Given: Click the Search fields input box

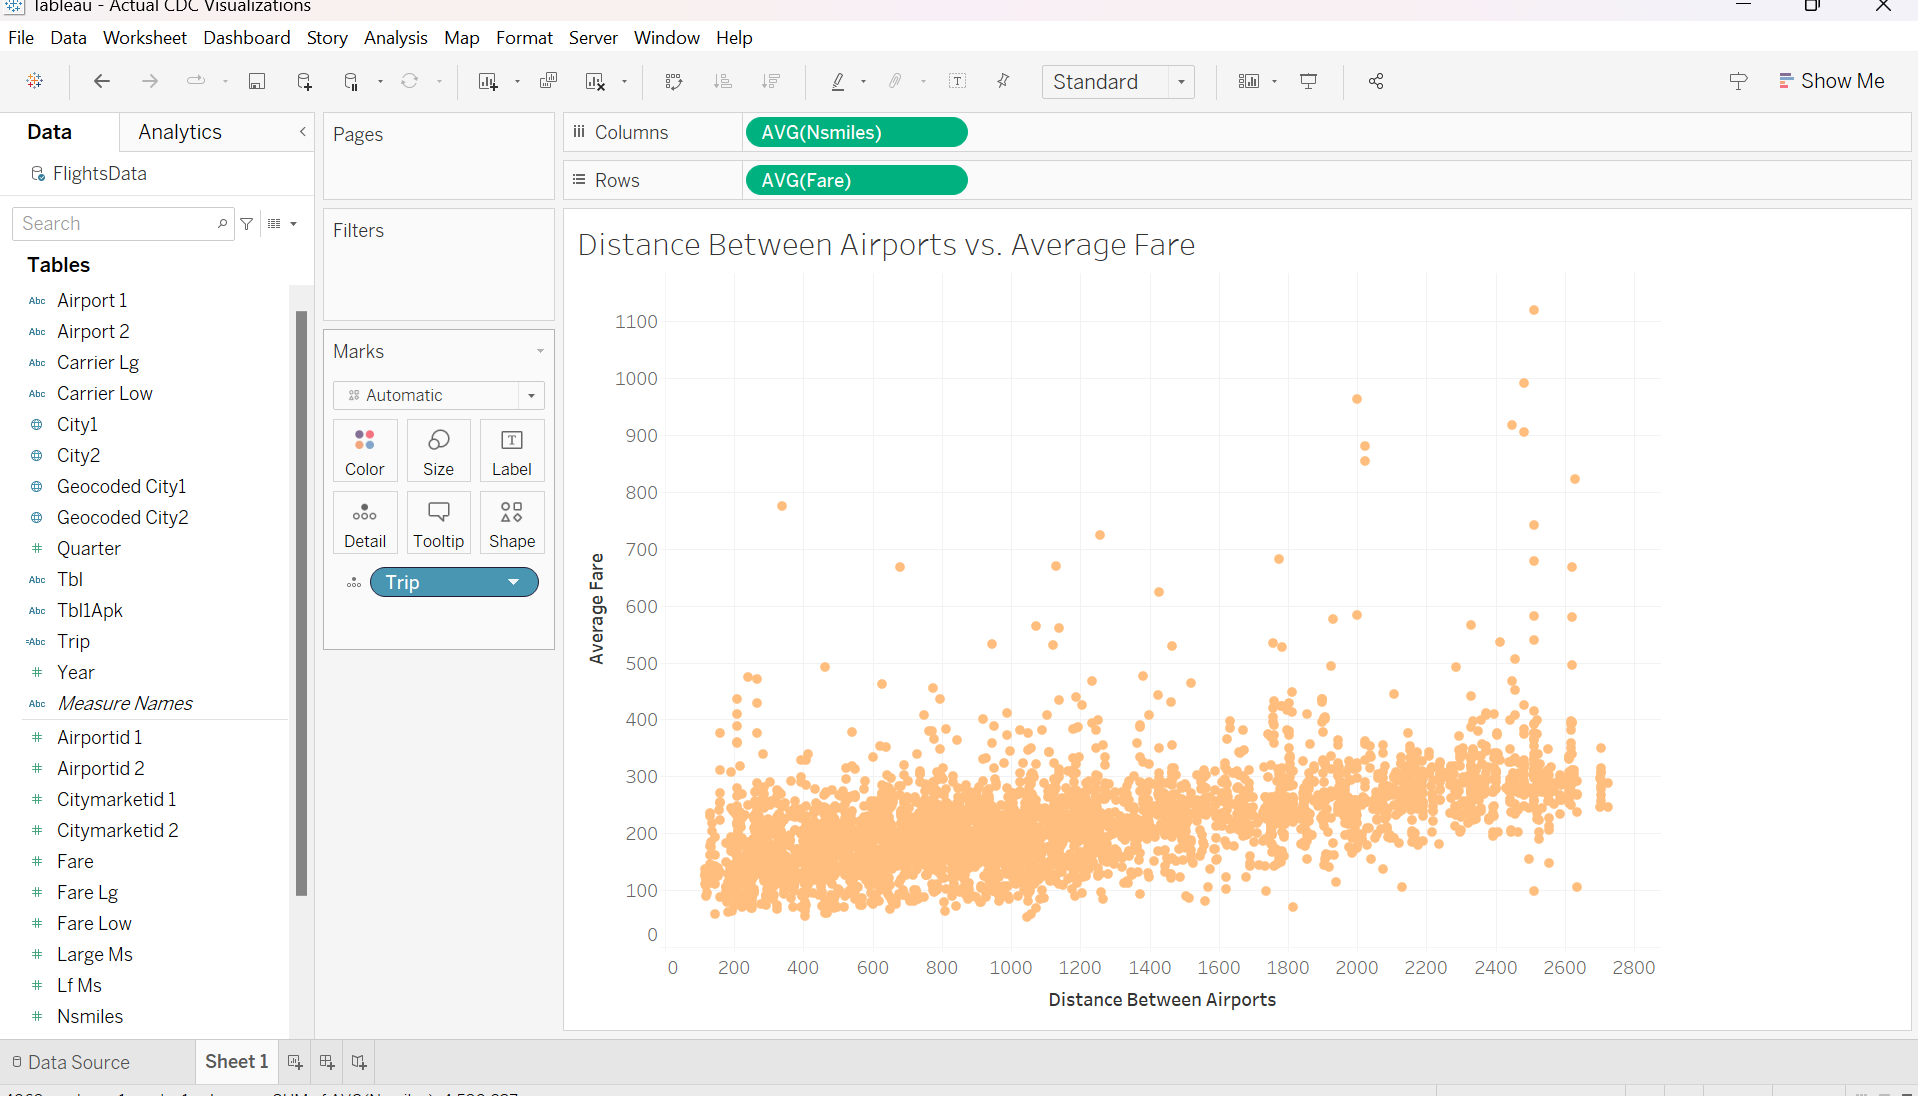Looking at the screenshot, I should pos(116,224).
